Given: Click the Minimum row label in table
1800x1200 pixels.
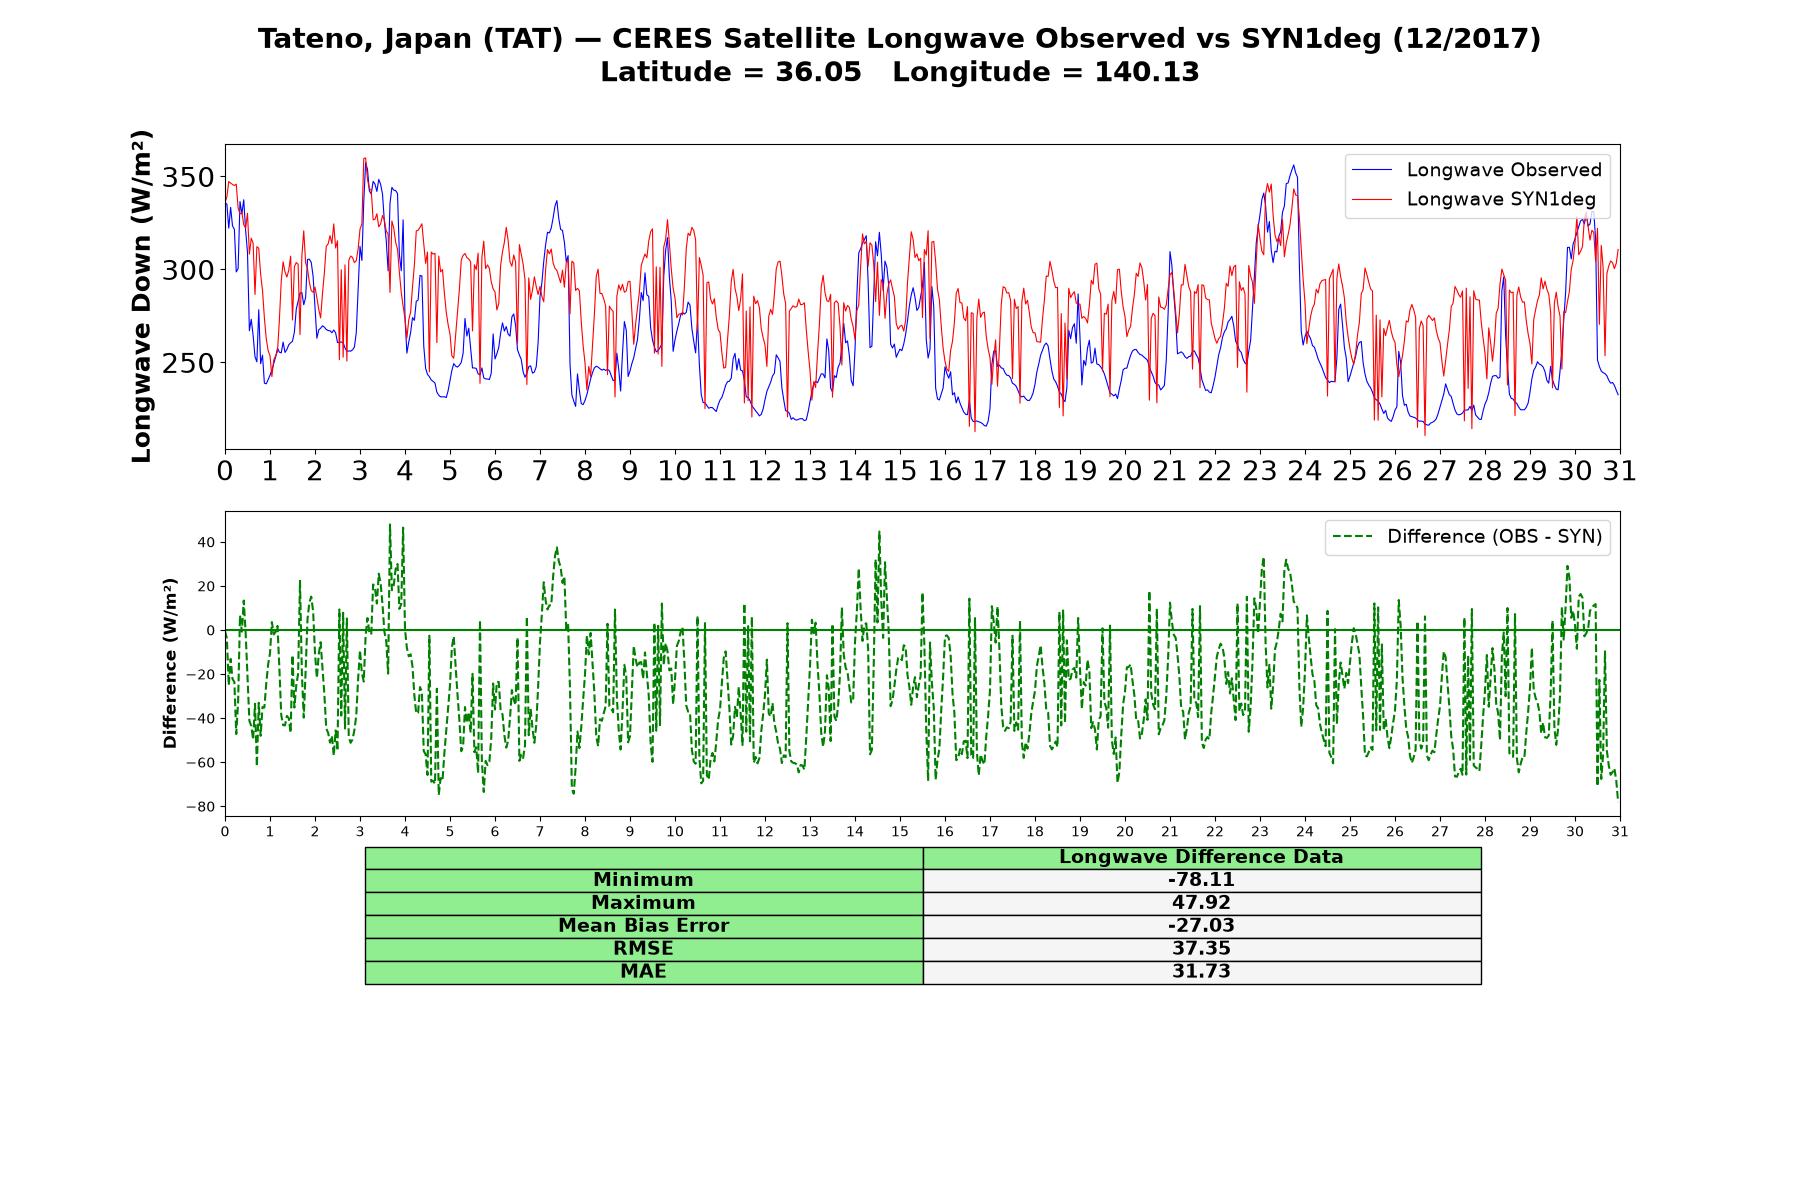Looking at the screenshot, I should tap(644, 880).
